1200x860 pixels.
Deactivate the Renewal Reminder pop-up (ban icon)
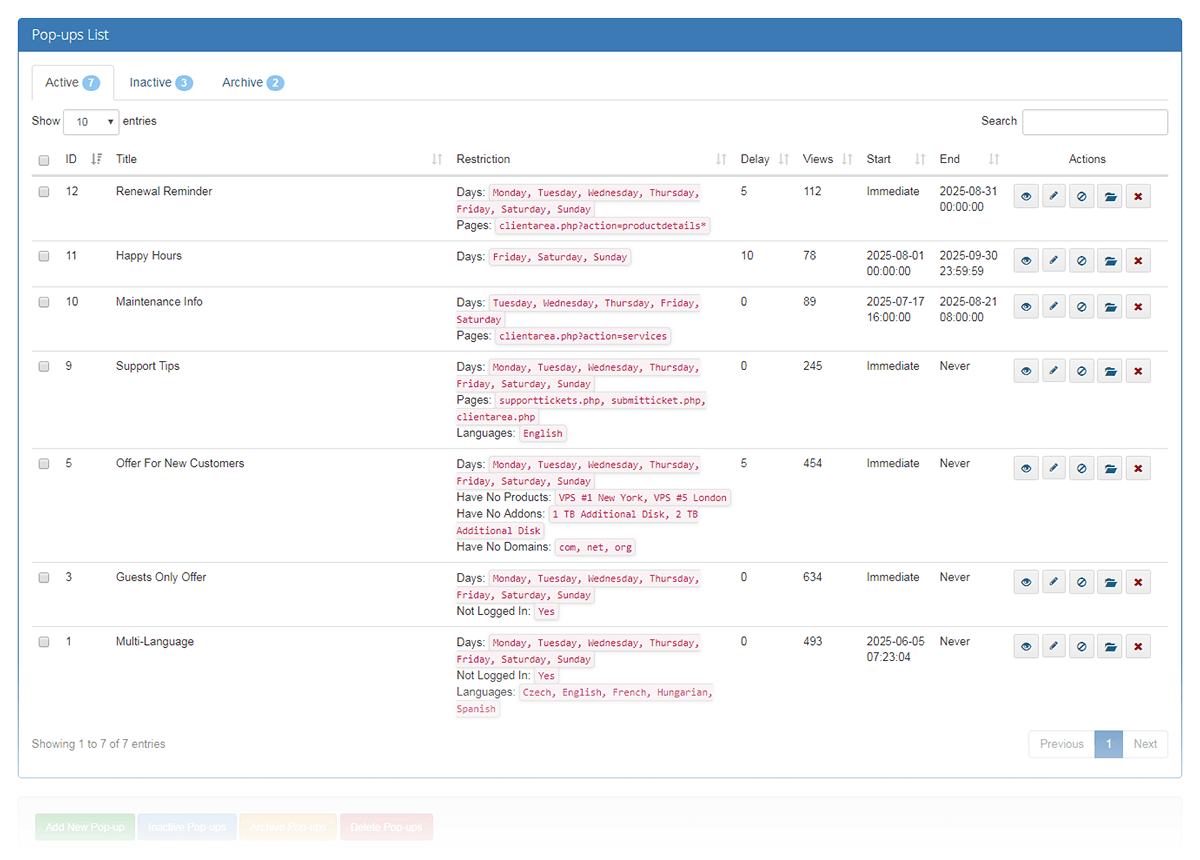(1082, 197)
